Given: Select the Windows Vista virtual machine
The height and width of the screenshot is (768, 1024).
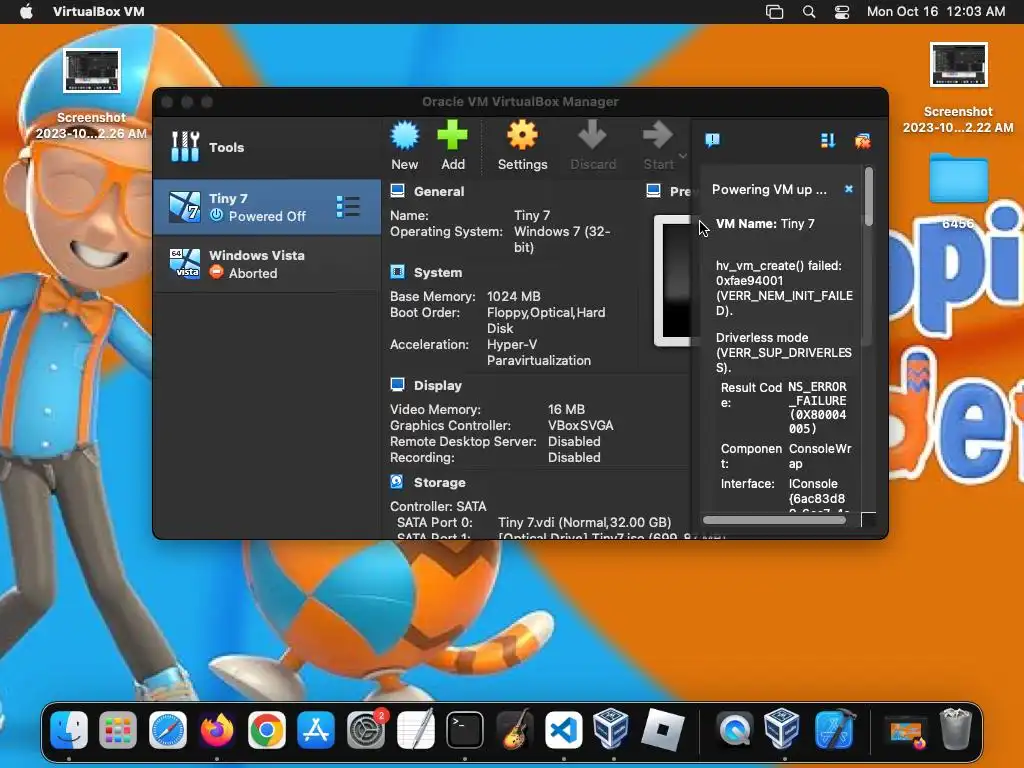Looking at the screenshot, I should tap(266, 264).
